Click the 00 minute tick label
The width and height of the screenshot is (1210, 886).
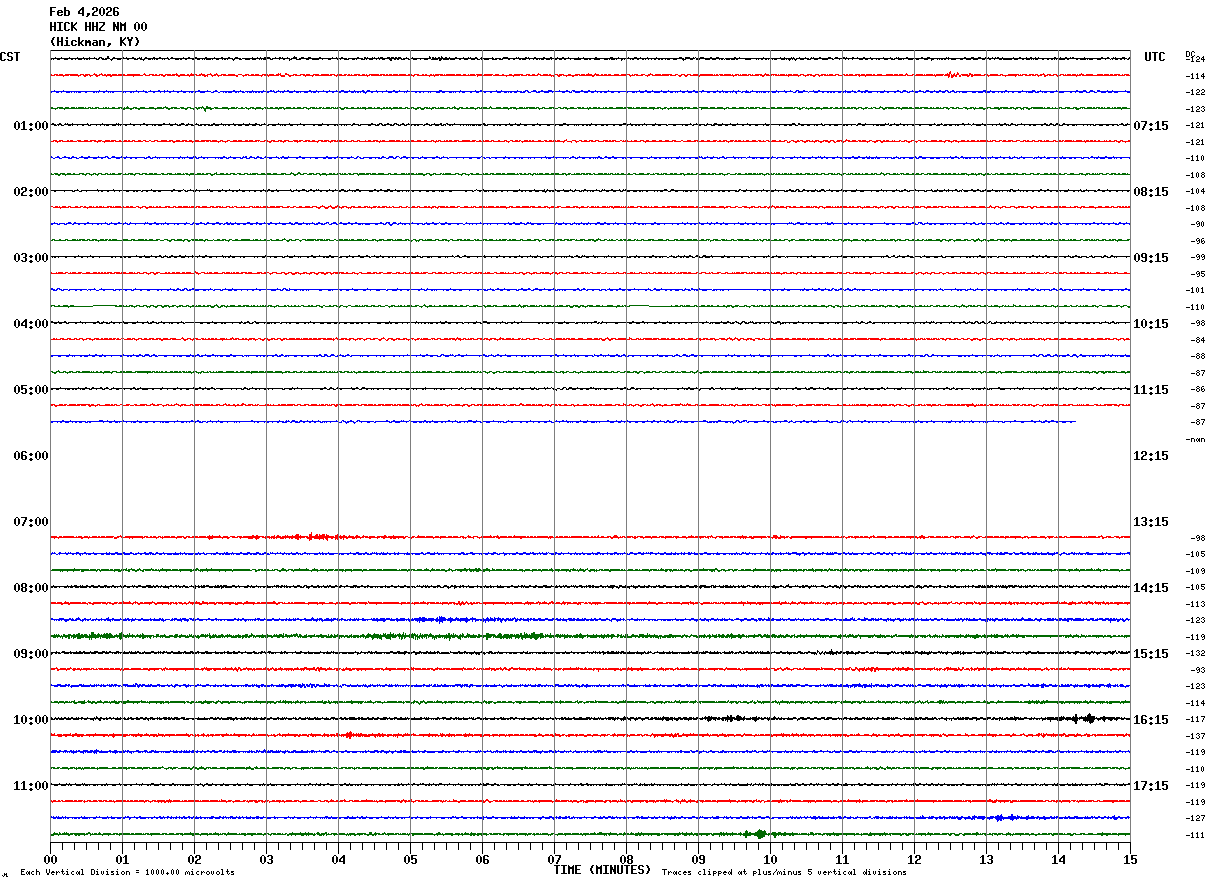click(x=51, y=859)
